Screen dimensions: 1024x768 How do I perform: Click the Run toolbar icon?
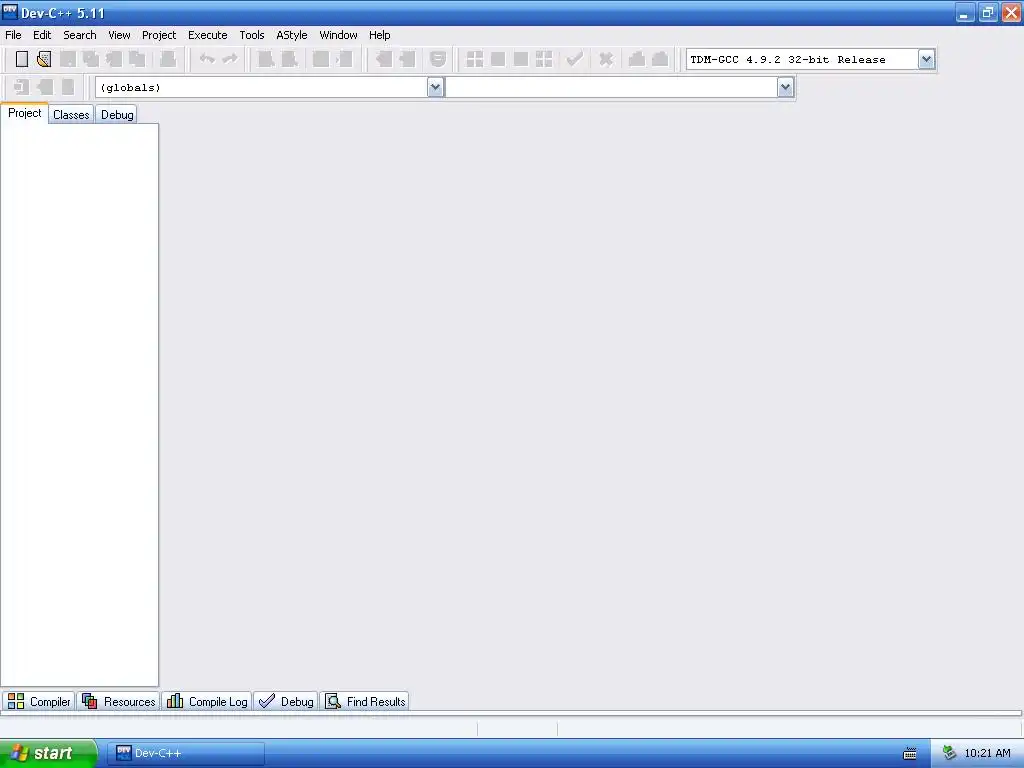(x=498, y=59)
